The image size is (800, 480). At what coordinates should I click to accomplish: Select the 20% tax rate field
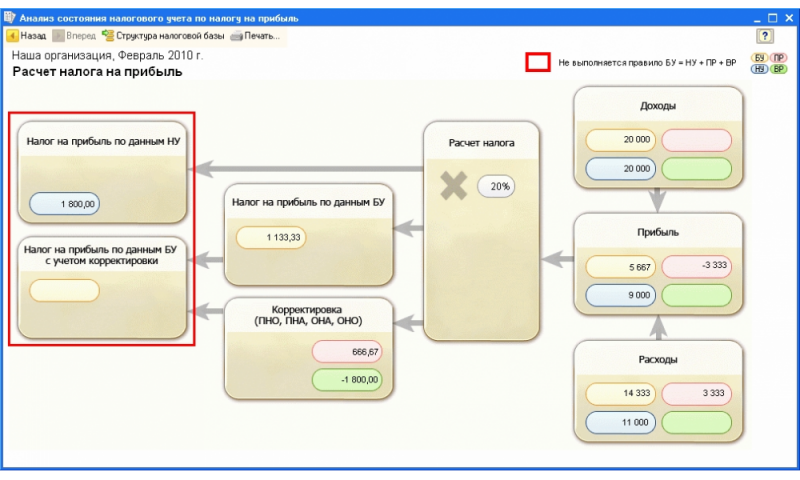pos(495,186)
